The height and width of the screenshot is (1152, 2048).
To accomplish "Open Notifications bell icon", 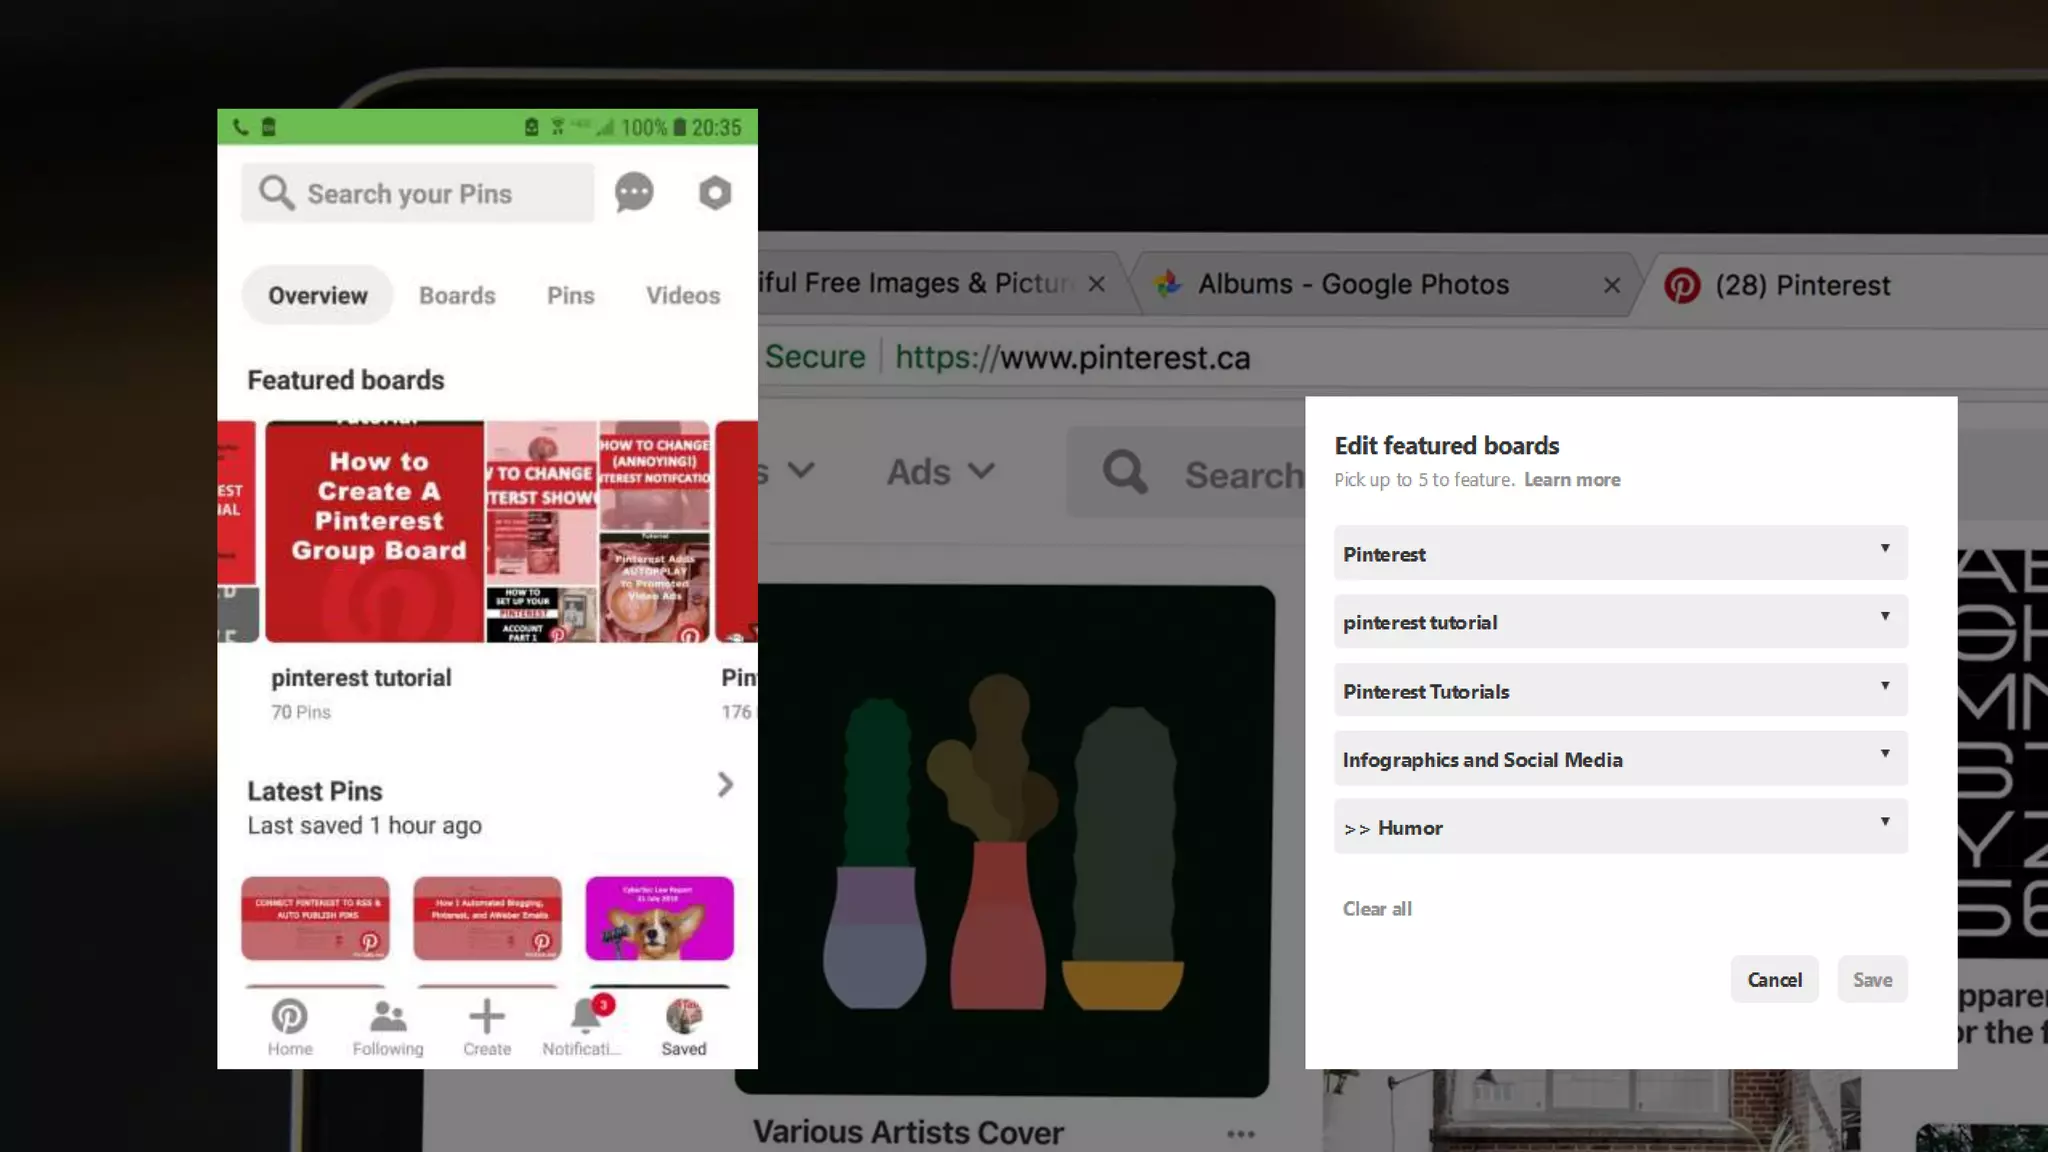I will (585, 1017).
